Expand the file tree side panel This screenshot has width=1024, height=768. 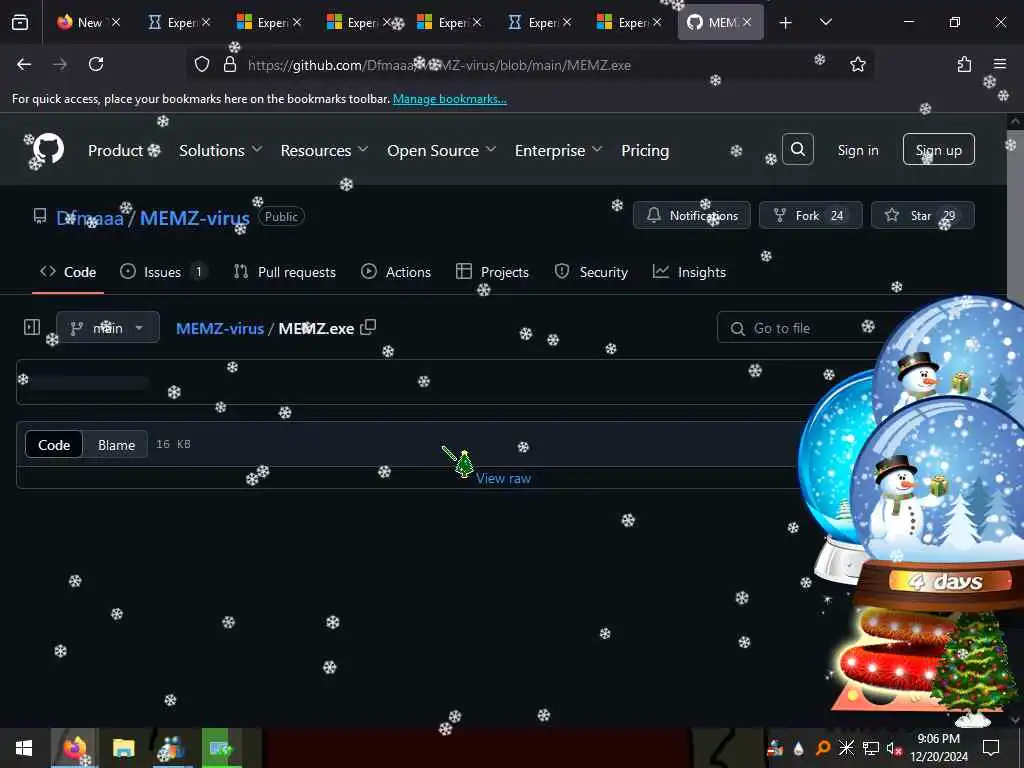32,327
